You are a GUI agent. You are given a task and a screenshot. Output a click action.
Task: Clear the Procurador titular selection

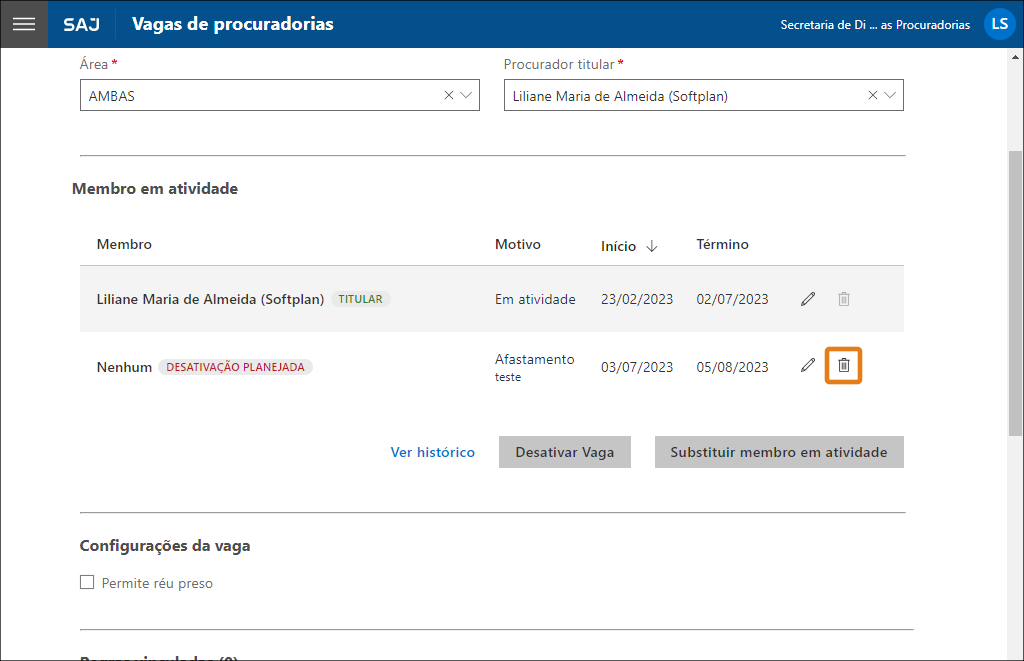tap(873, 96)
